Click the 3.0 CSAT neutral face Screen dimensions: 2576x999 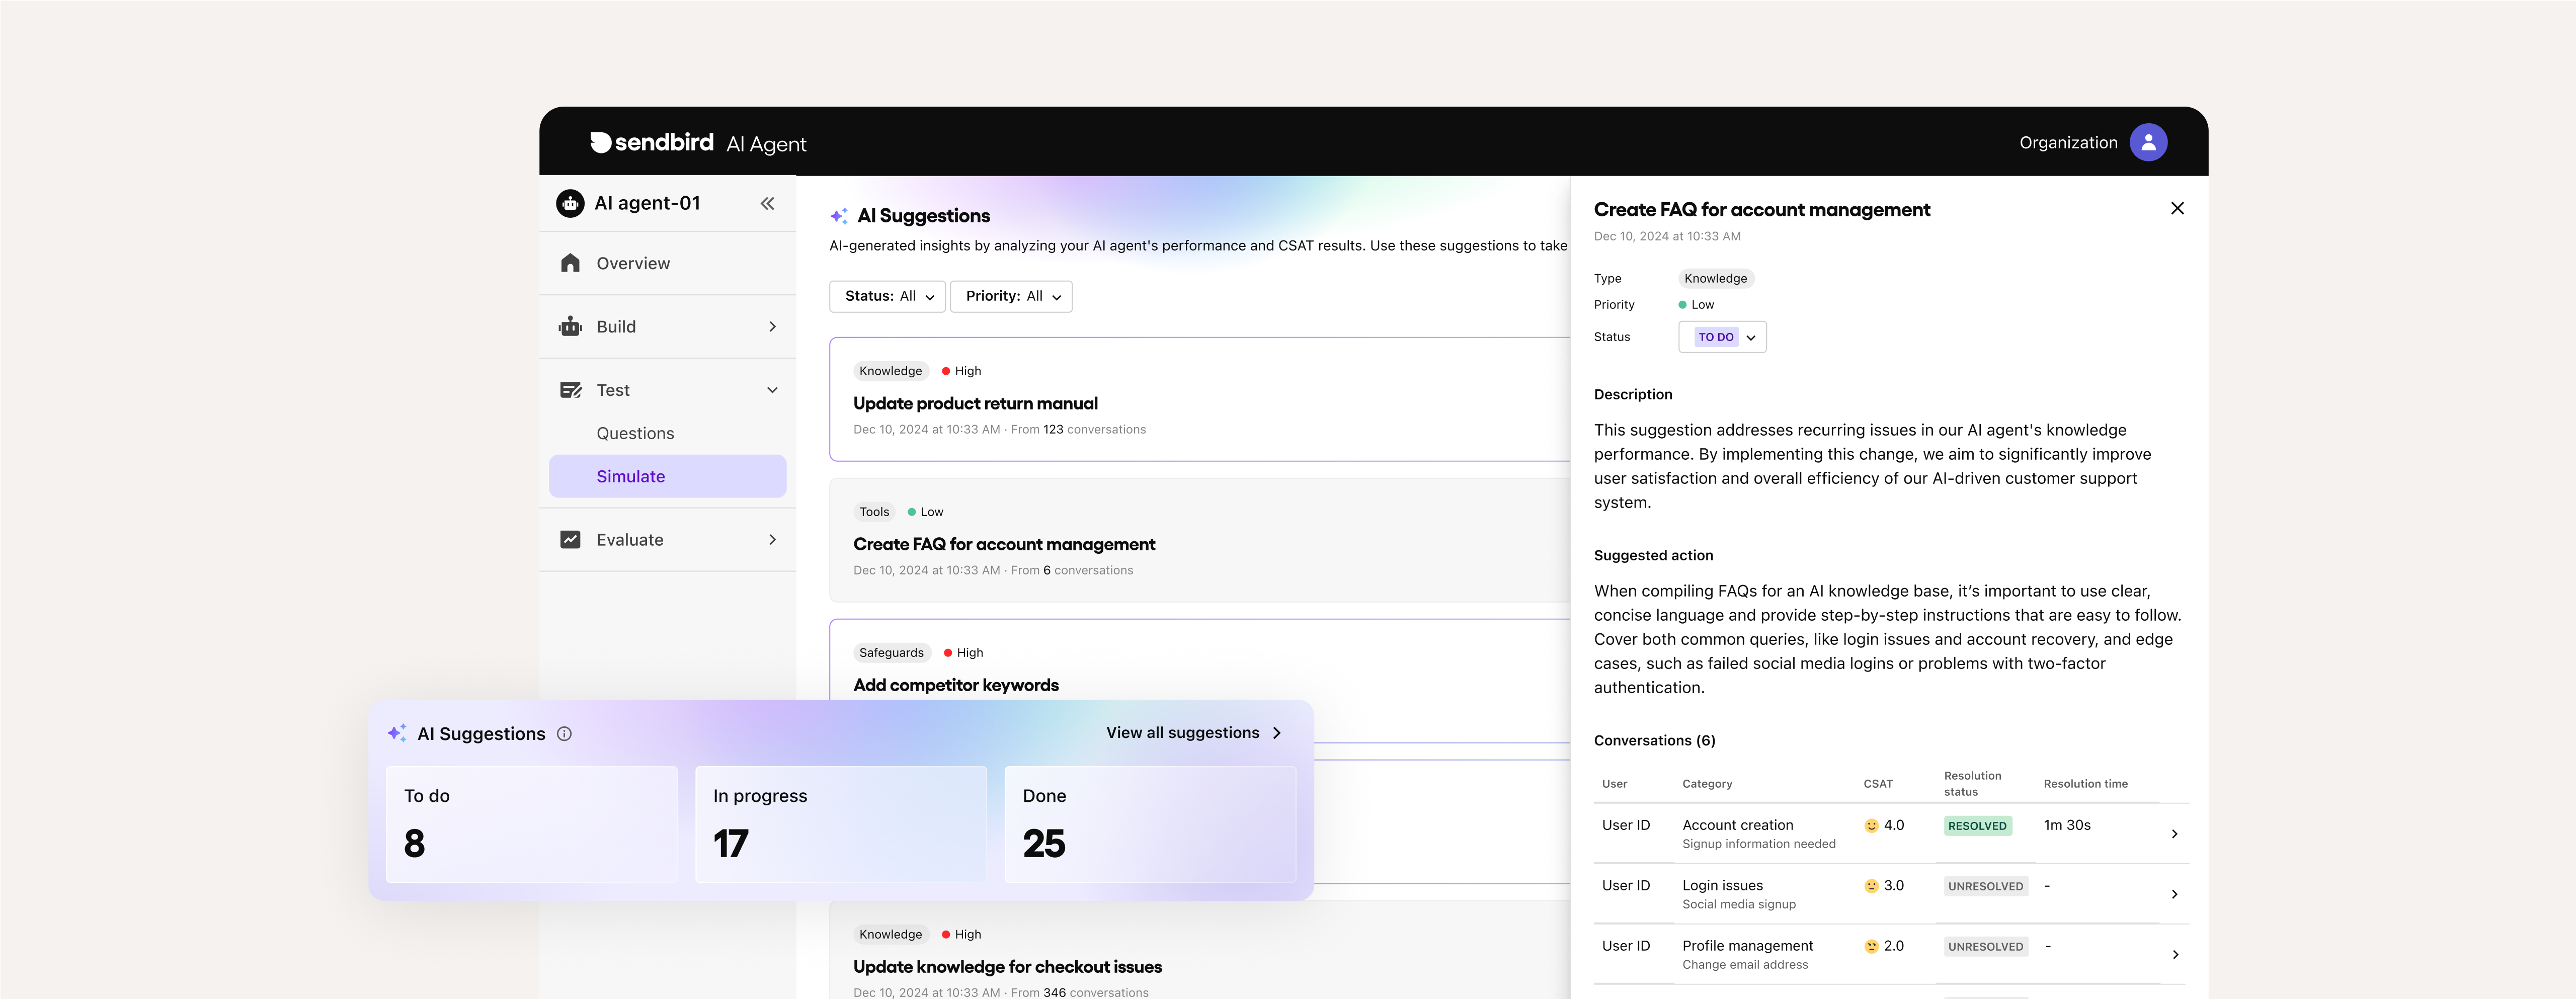(1871, 886)
